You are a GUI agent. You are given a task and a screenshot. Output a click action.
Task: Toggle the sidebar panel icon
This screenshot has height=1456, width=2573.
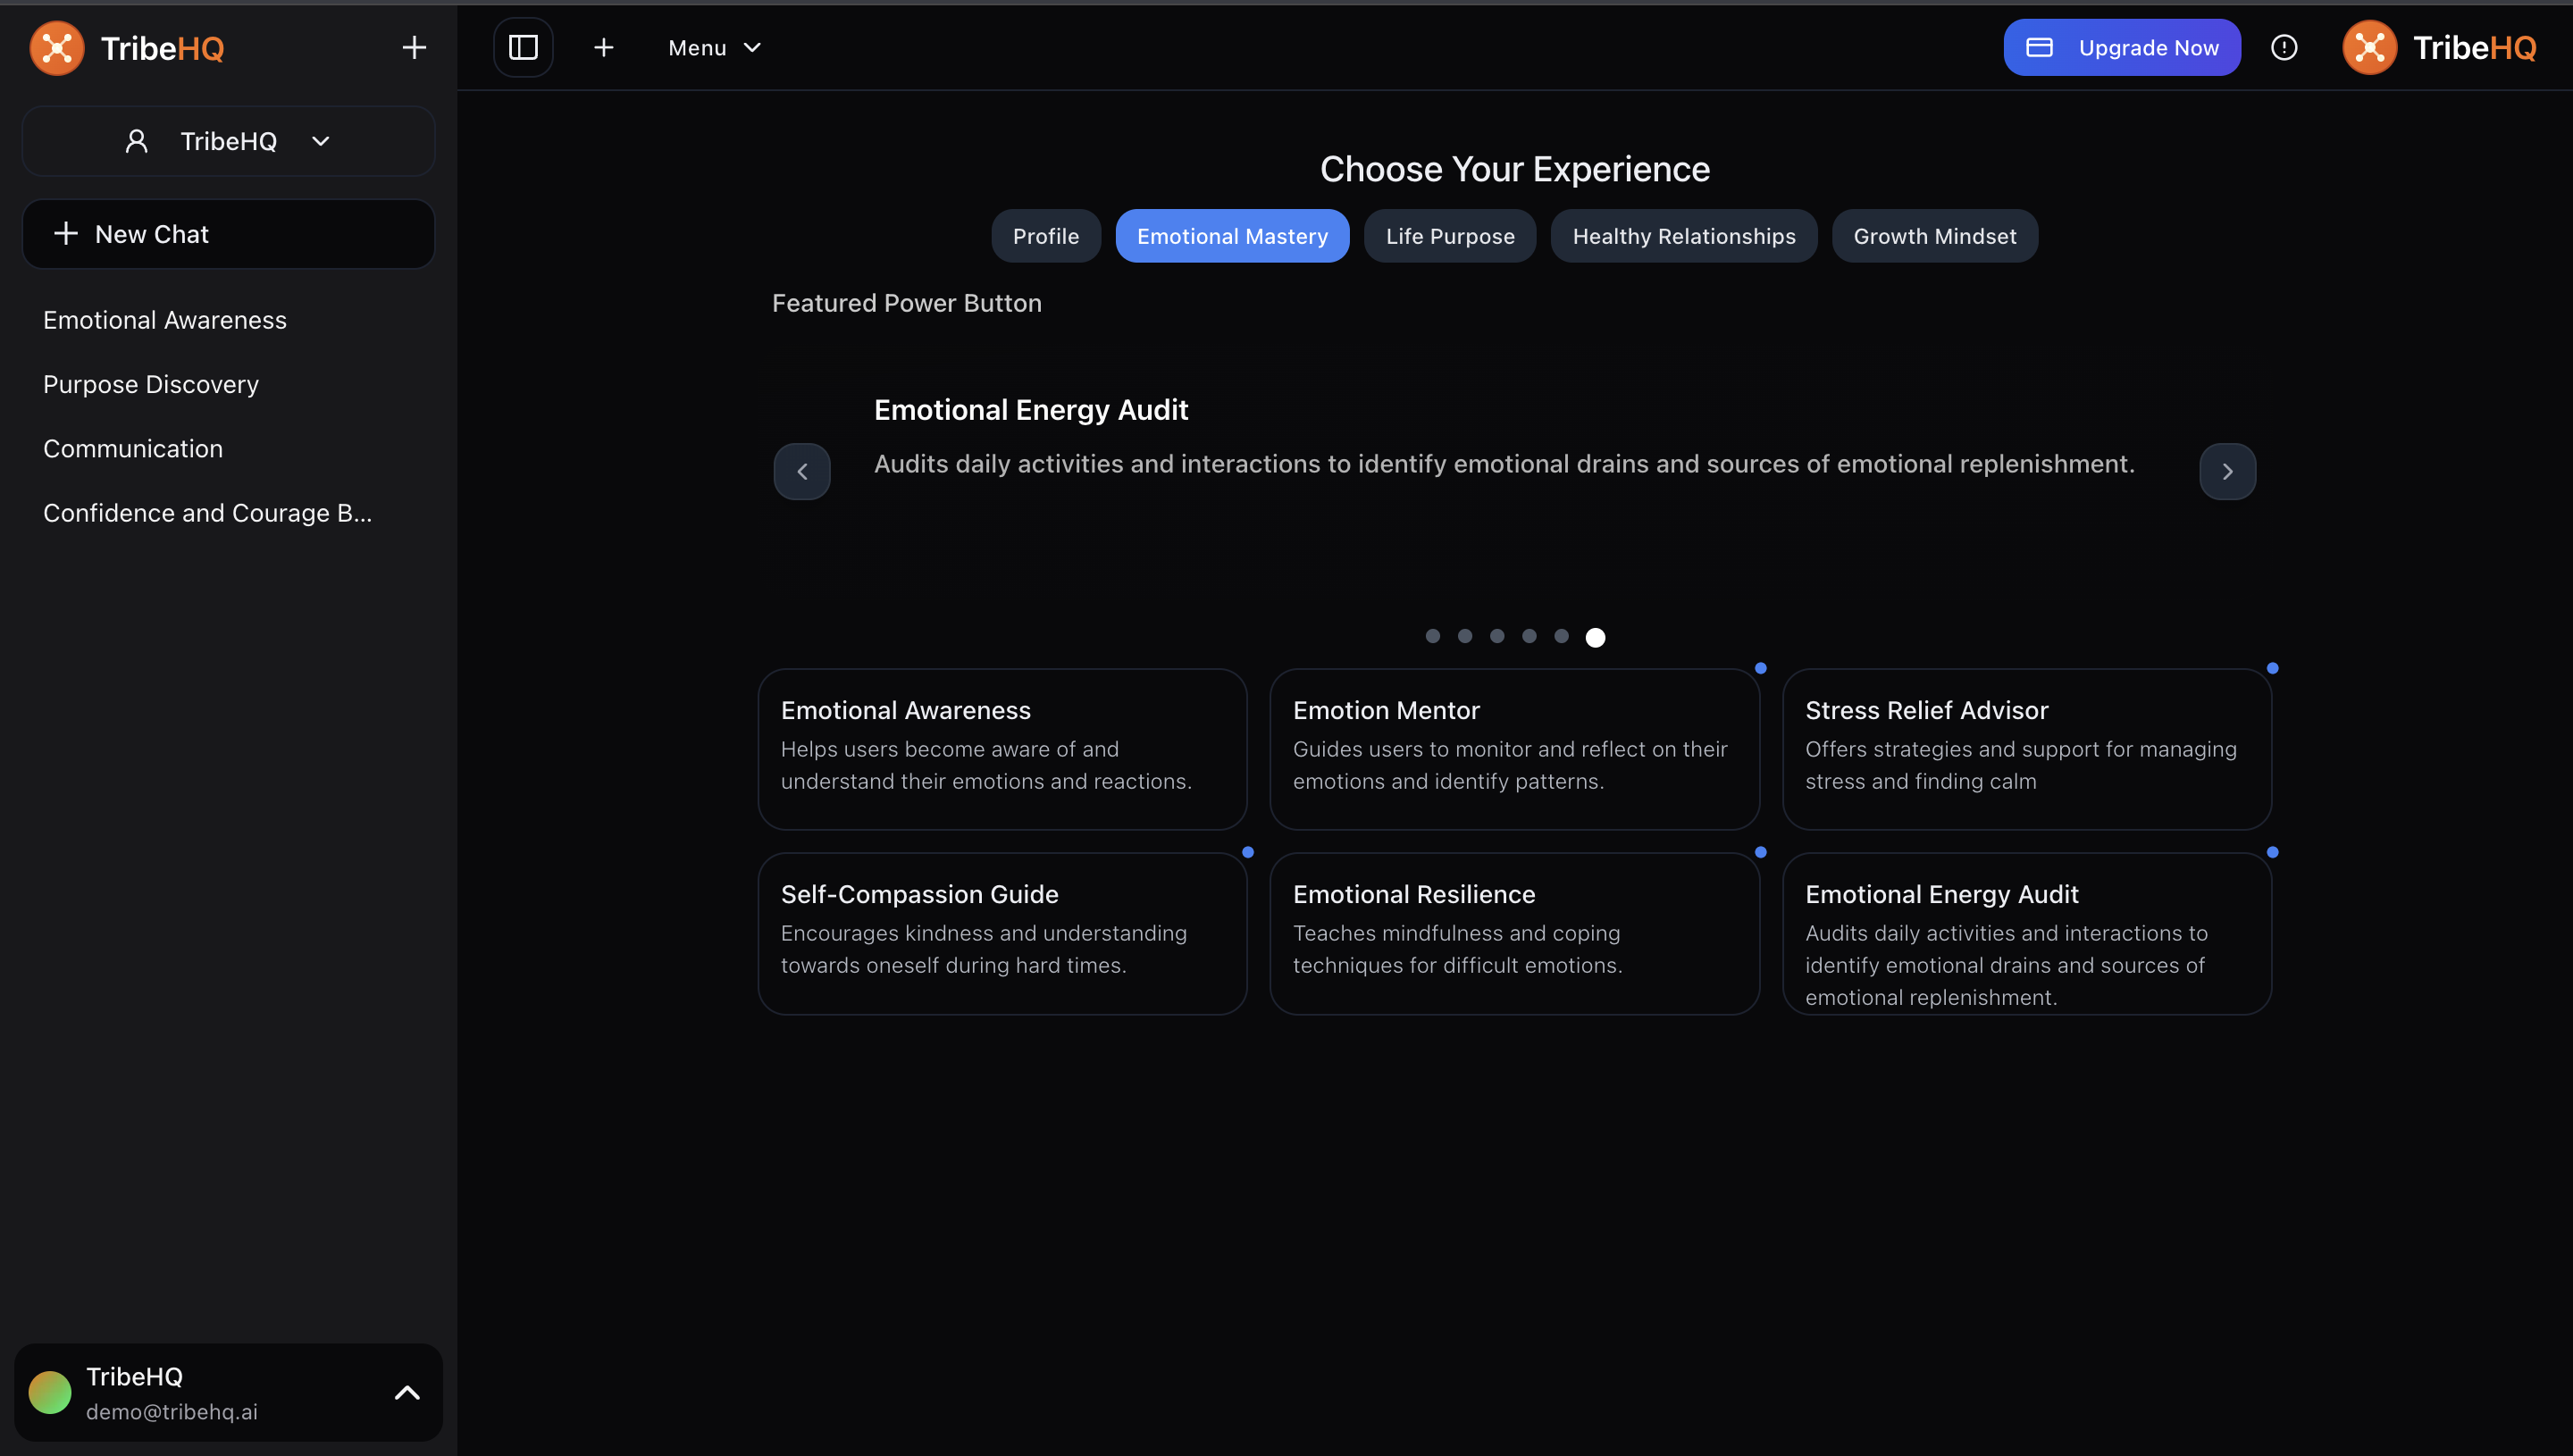523,47
